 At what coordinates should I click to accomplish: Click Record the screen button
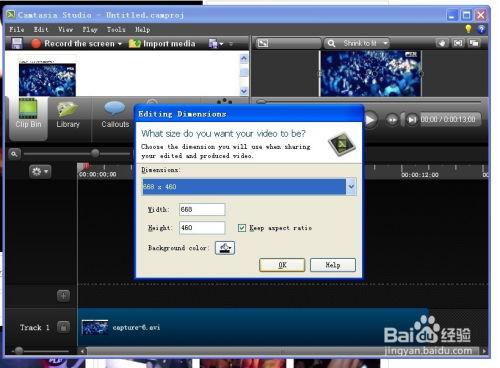pos(73,44)
